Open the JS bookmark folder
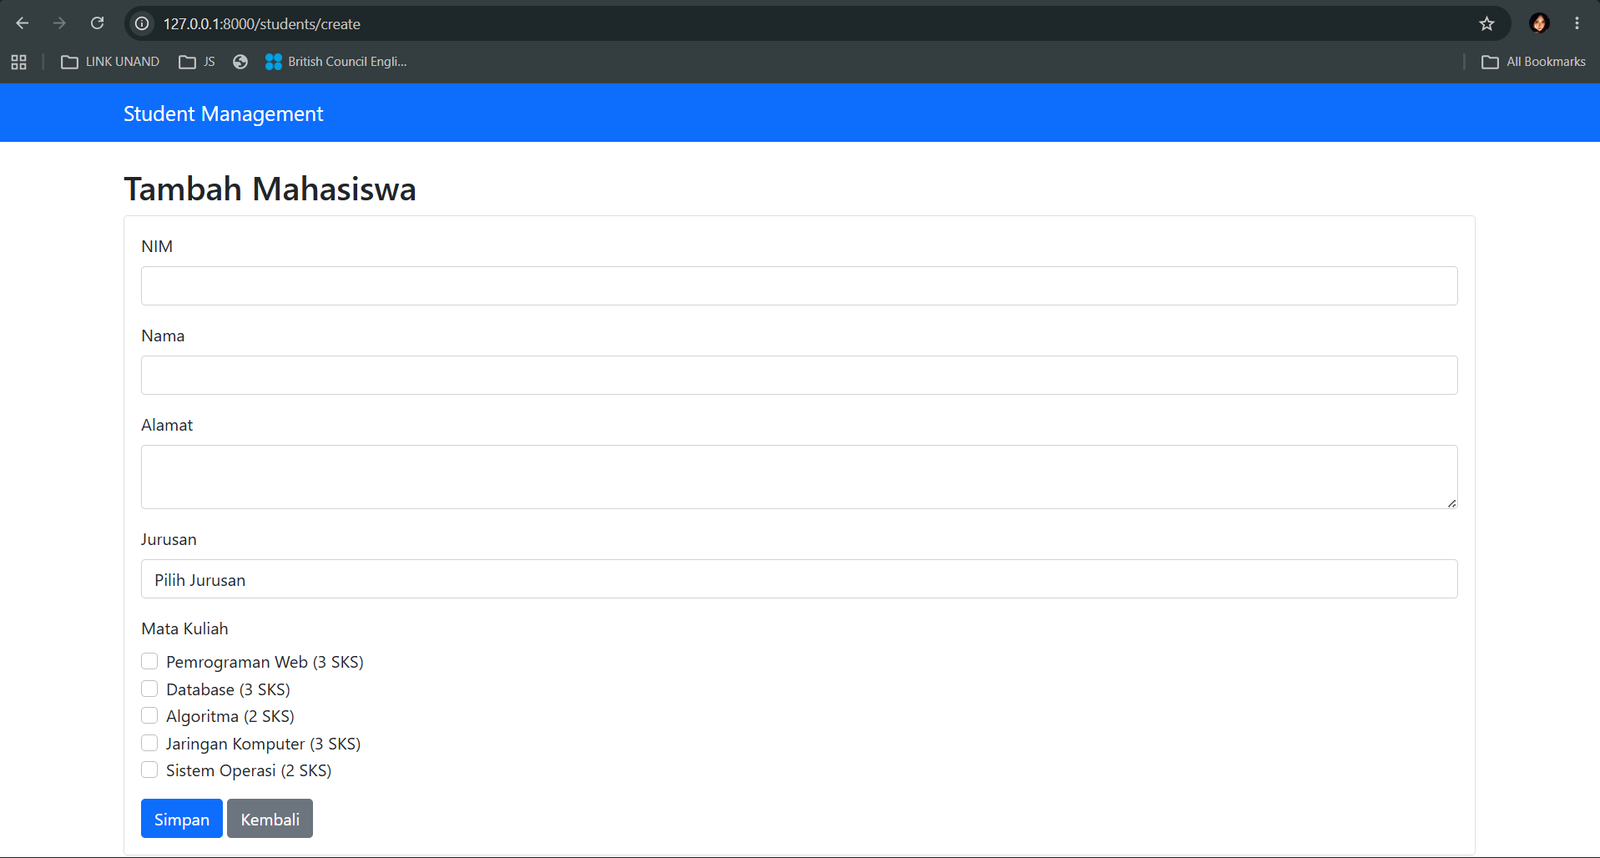 pos(197,62)
